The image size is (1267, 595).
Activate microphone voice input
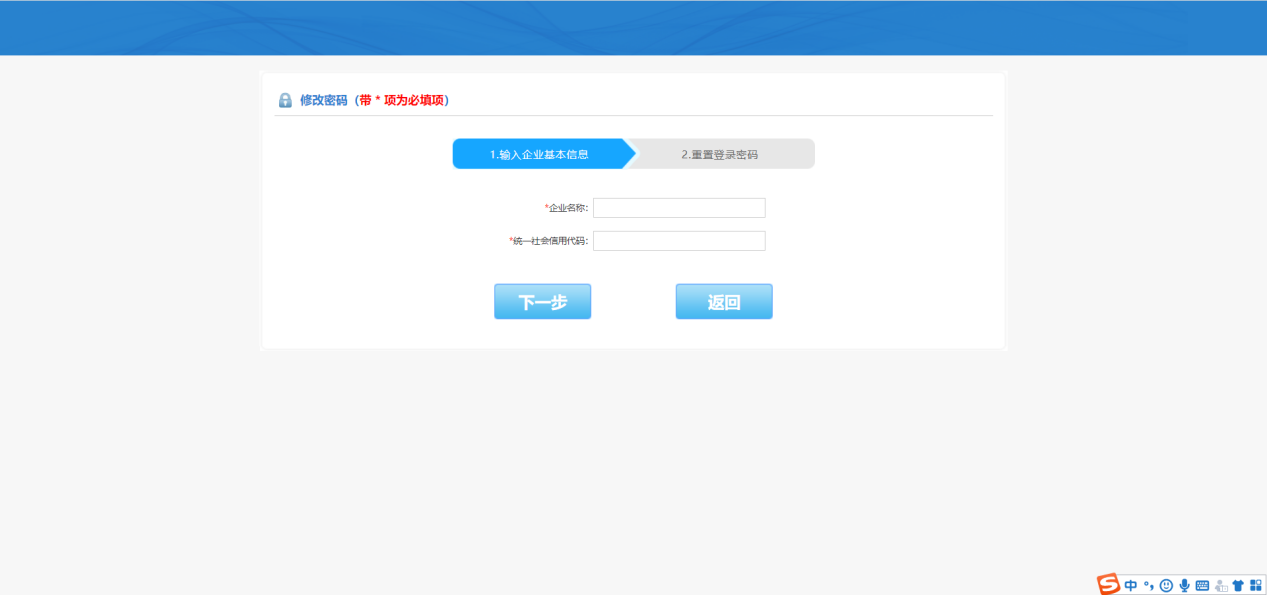[1184, 585]
